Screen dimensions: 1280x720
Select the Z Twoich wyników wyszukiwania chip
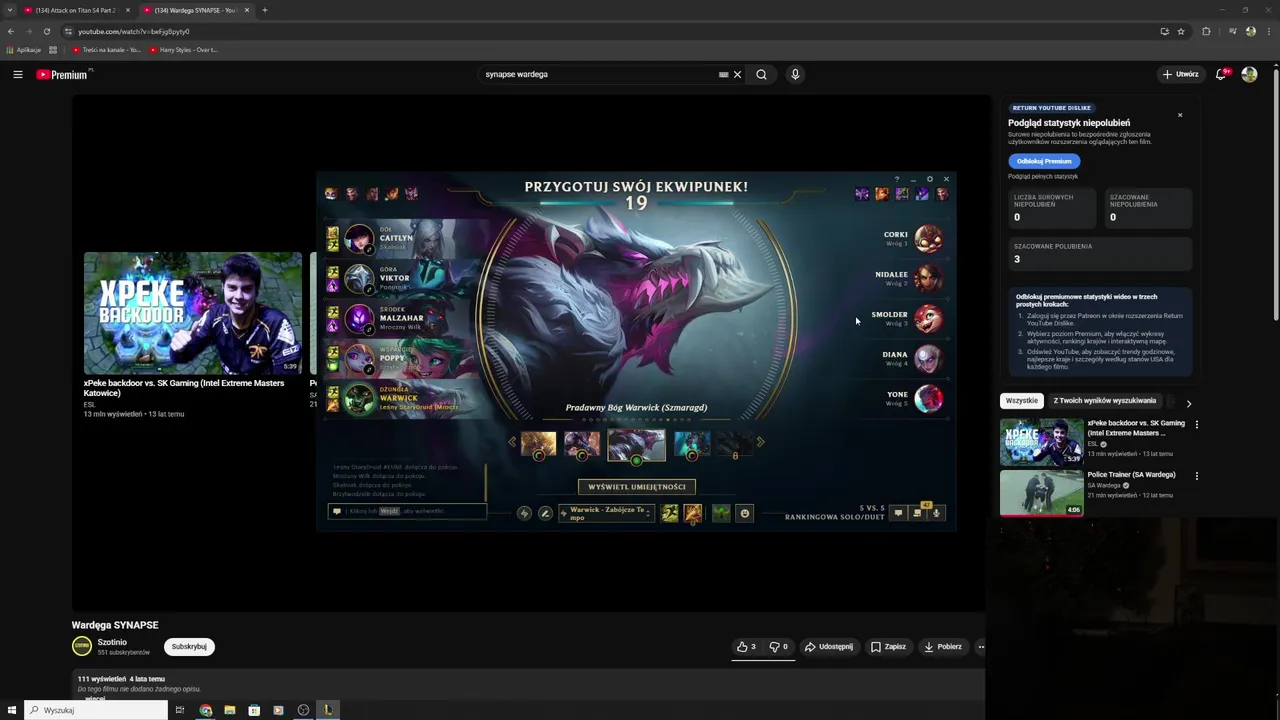tap(1104, 401)
